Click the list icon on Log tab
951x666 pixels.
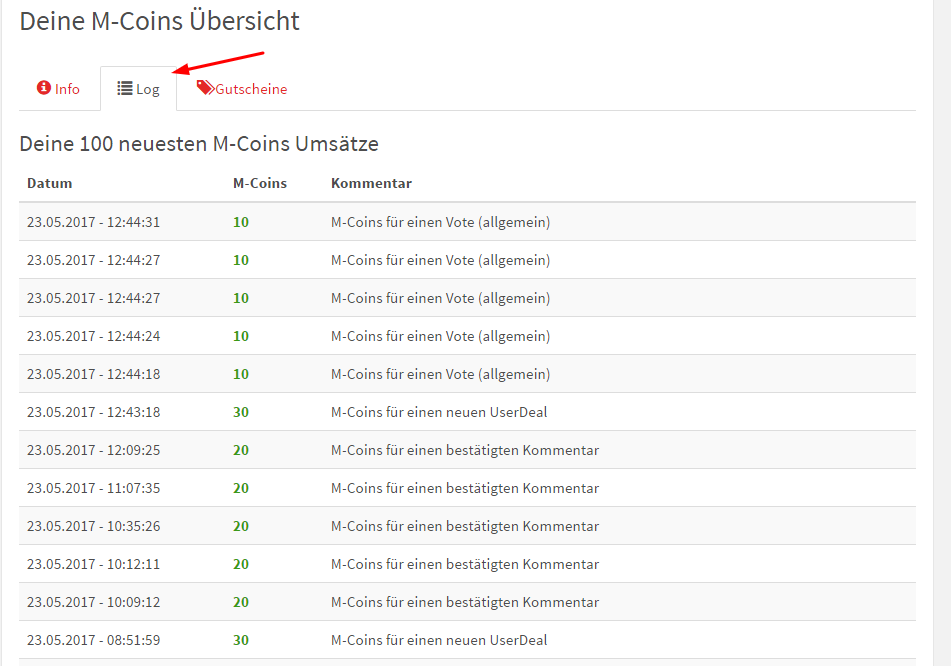coord(125,89)
